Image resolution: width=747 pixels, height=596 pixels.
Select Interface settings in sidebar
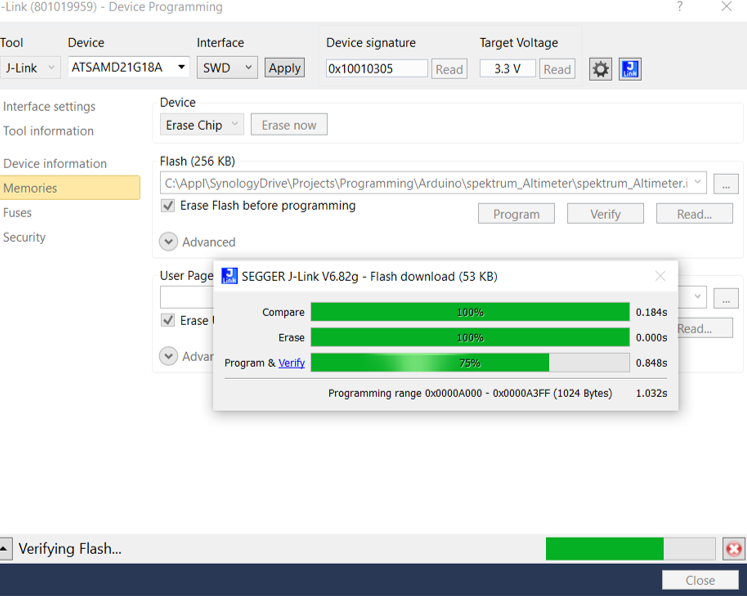click(49, 106)
